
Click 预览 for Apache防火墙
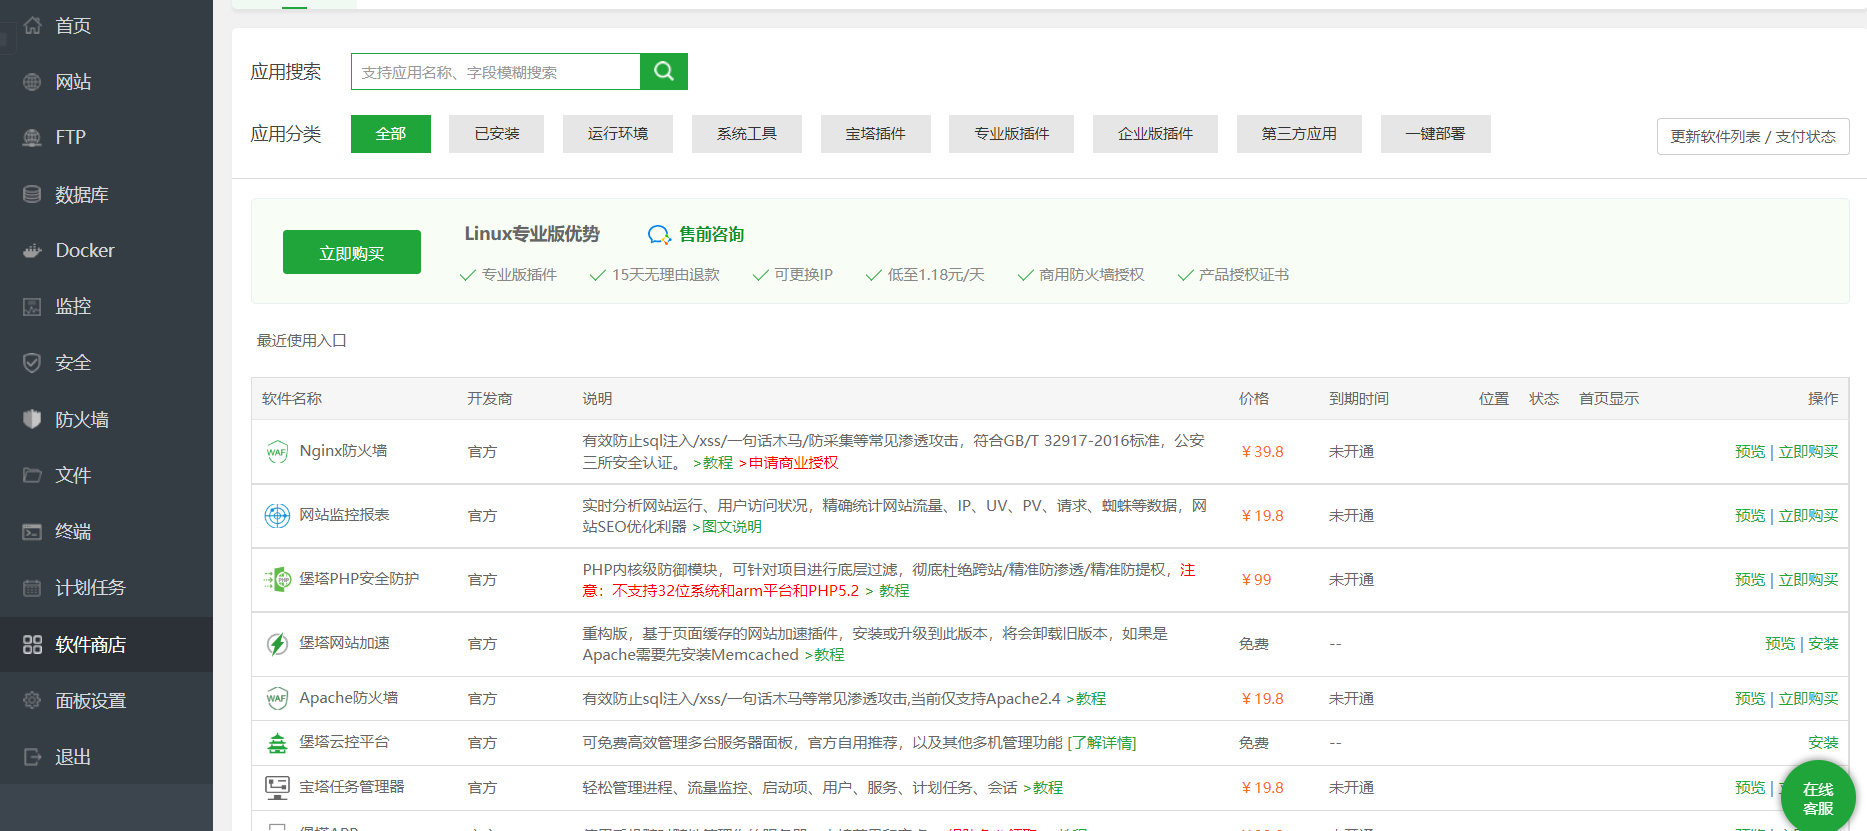(1750, 699)
